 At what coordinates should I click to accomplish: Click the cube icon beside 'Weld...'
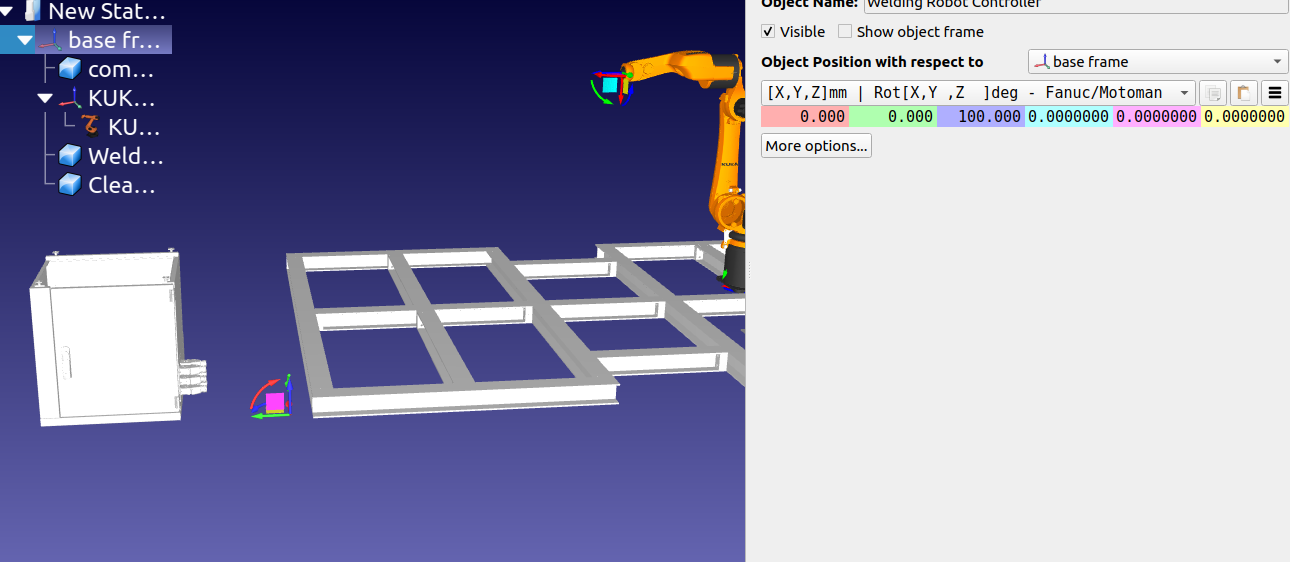tap(70, 156)
